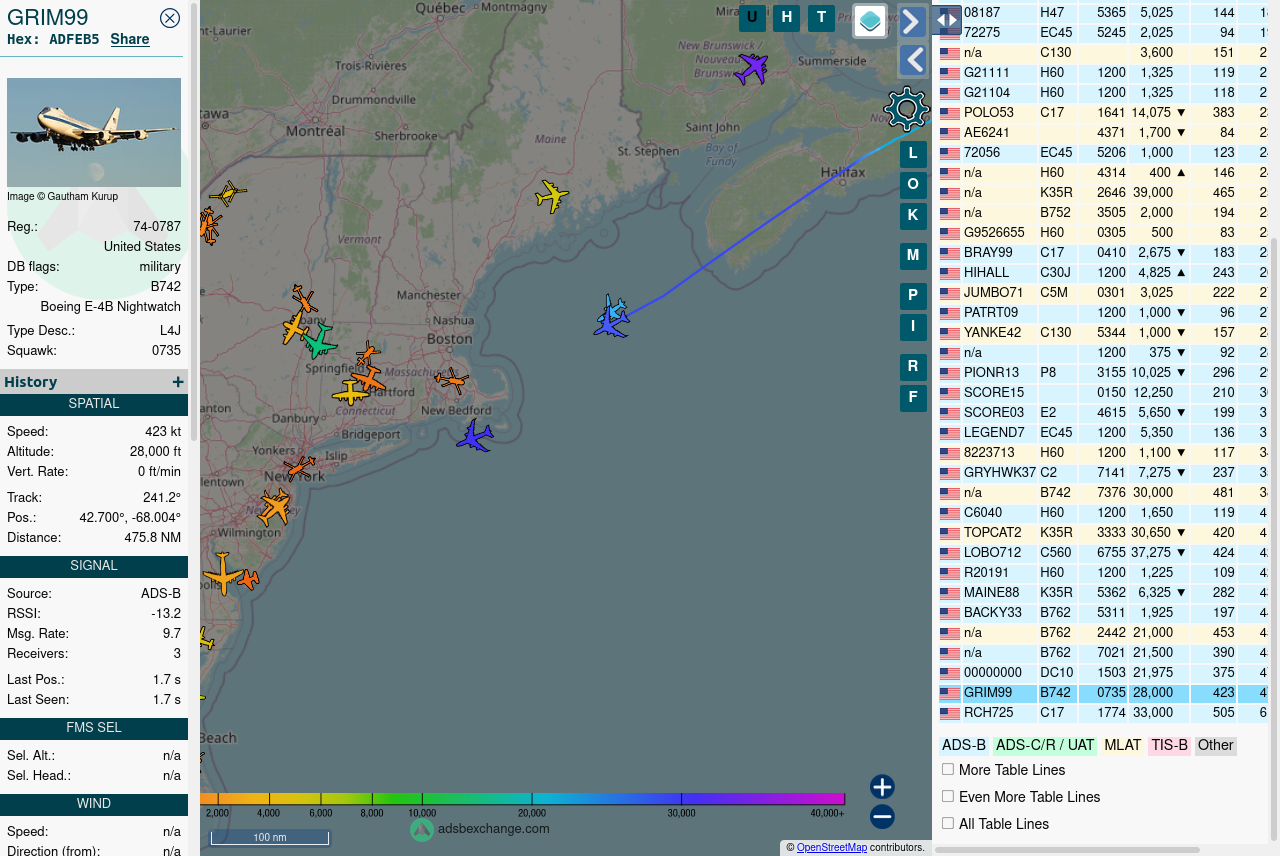Toggle the T map button

[821, 17]
